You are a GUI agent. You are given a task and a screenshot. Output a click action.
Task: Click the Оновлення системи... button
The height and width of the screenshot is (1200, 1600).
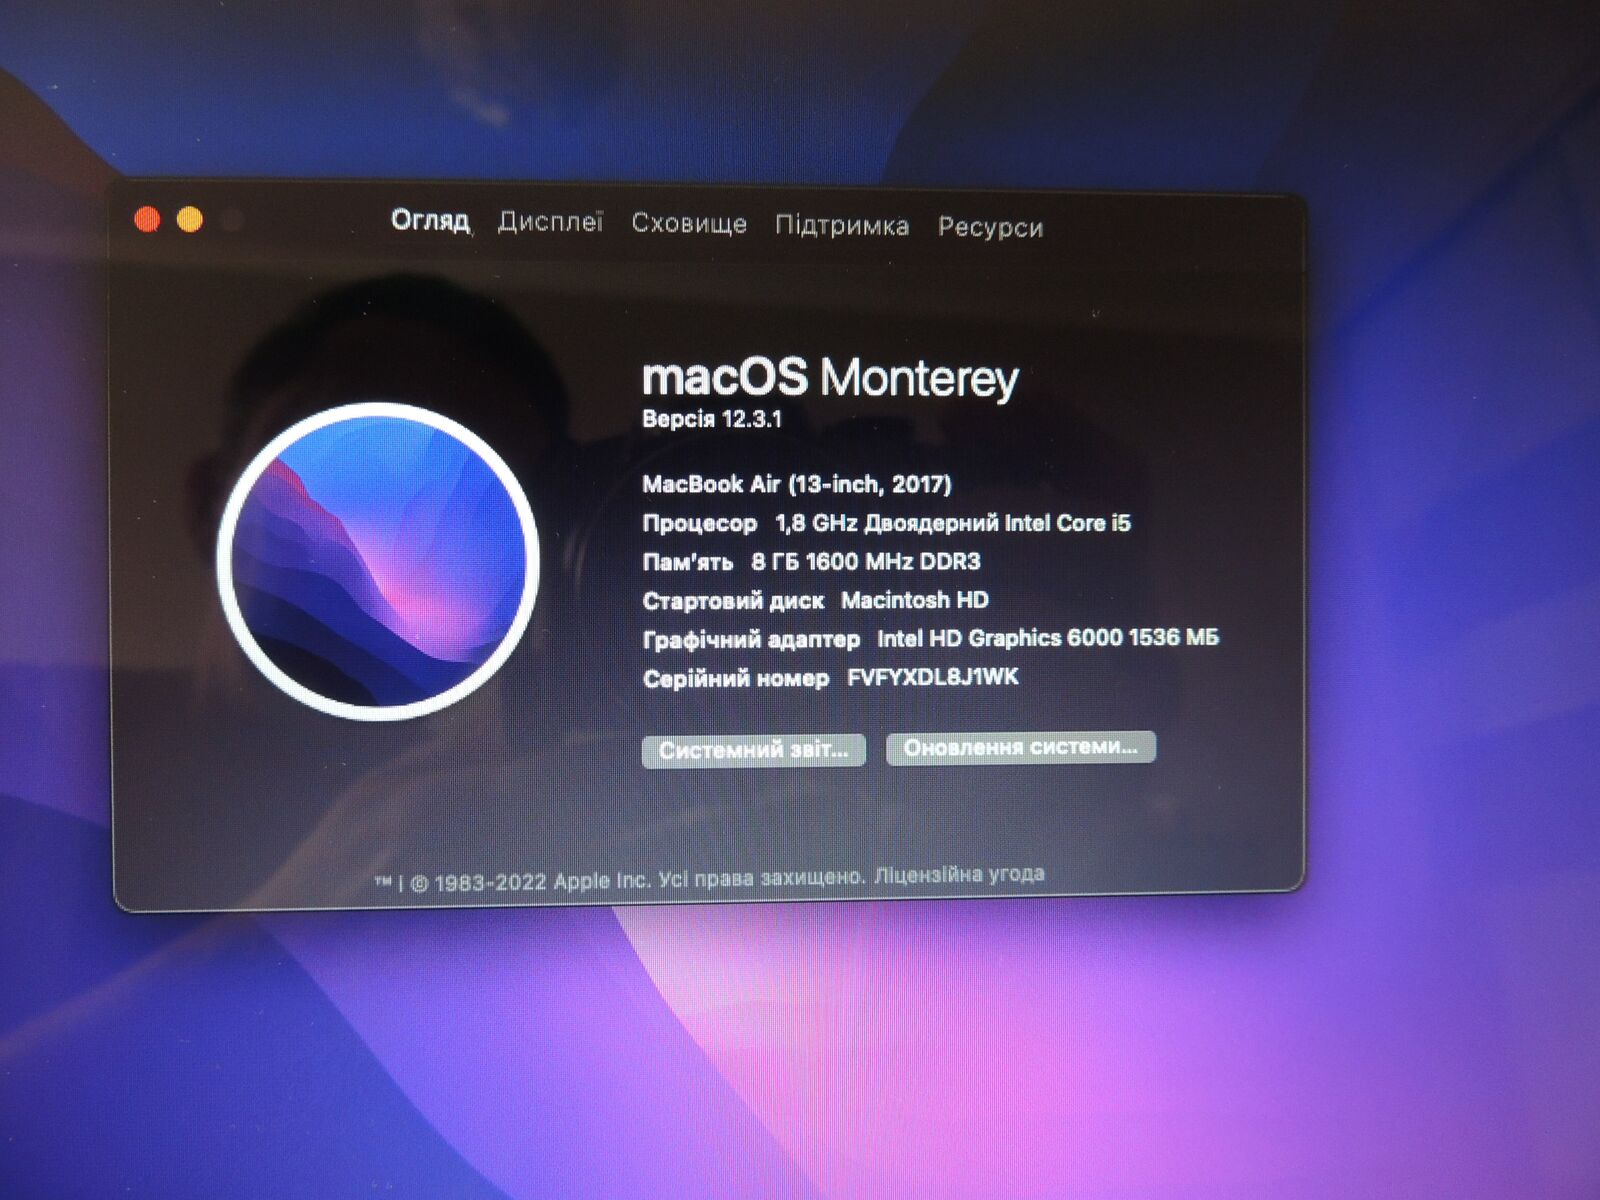click(1020, 747)
